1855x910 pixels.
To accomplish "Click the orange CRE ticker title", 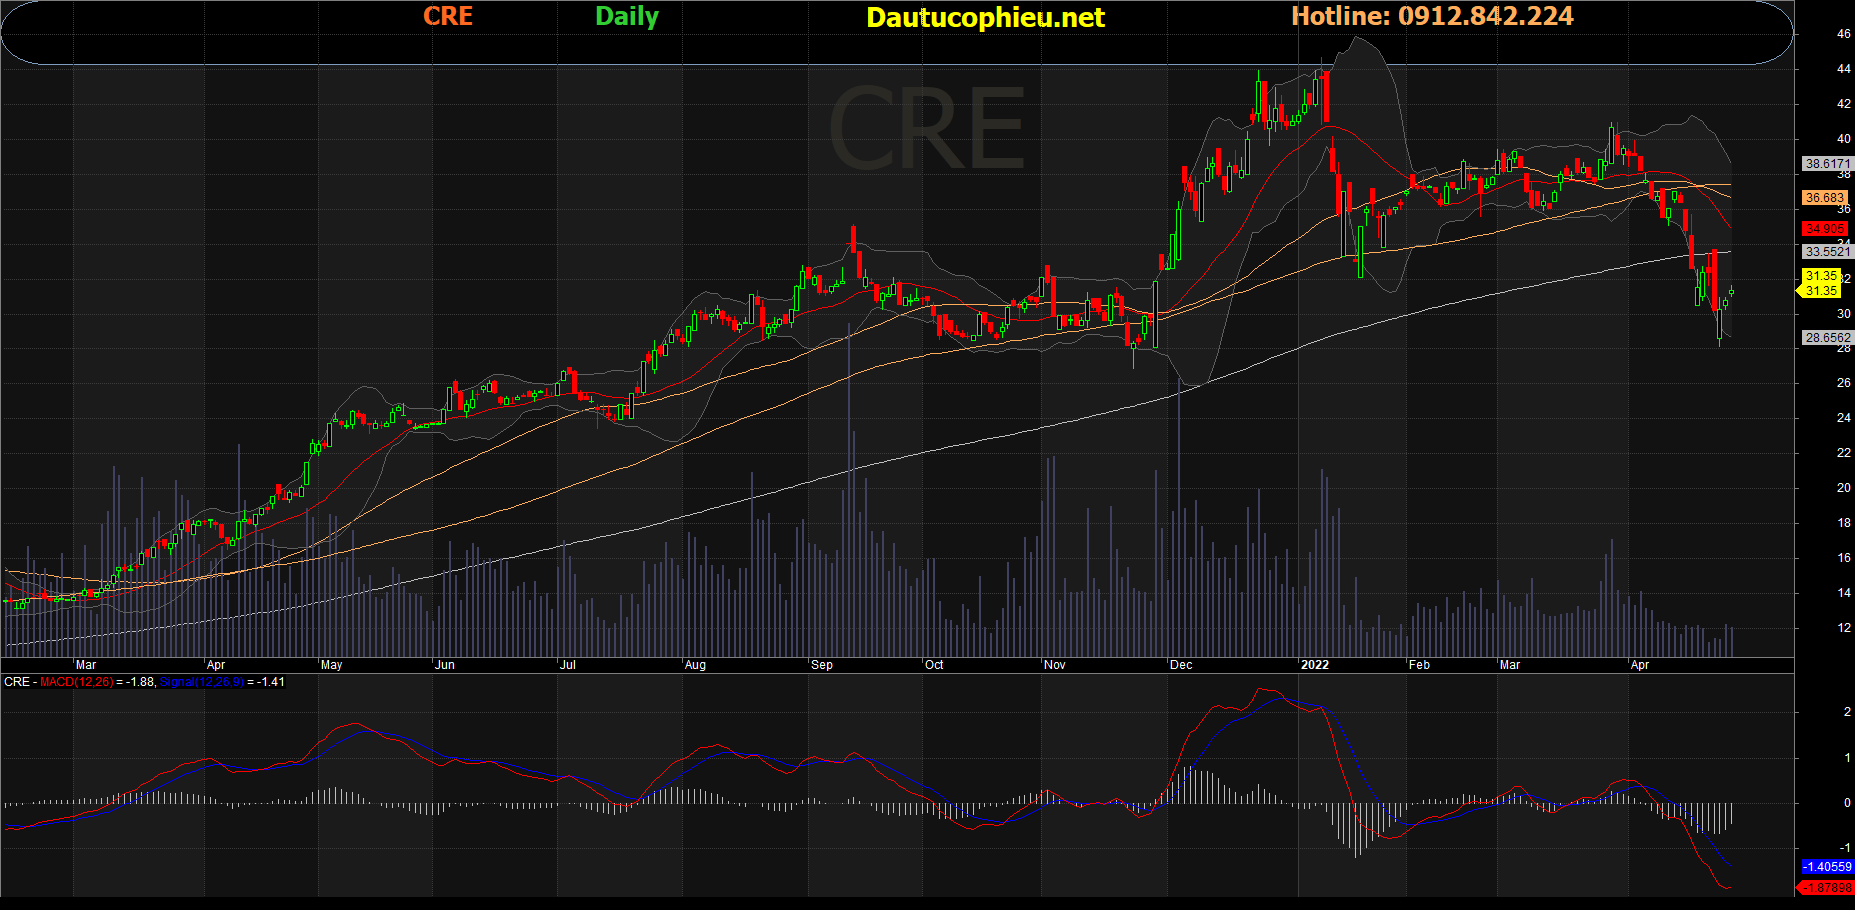I will pos(447,16).
